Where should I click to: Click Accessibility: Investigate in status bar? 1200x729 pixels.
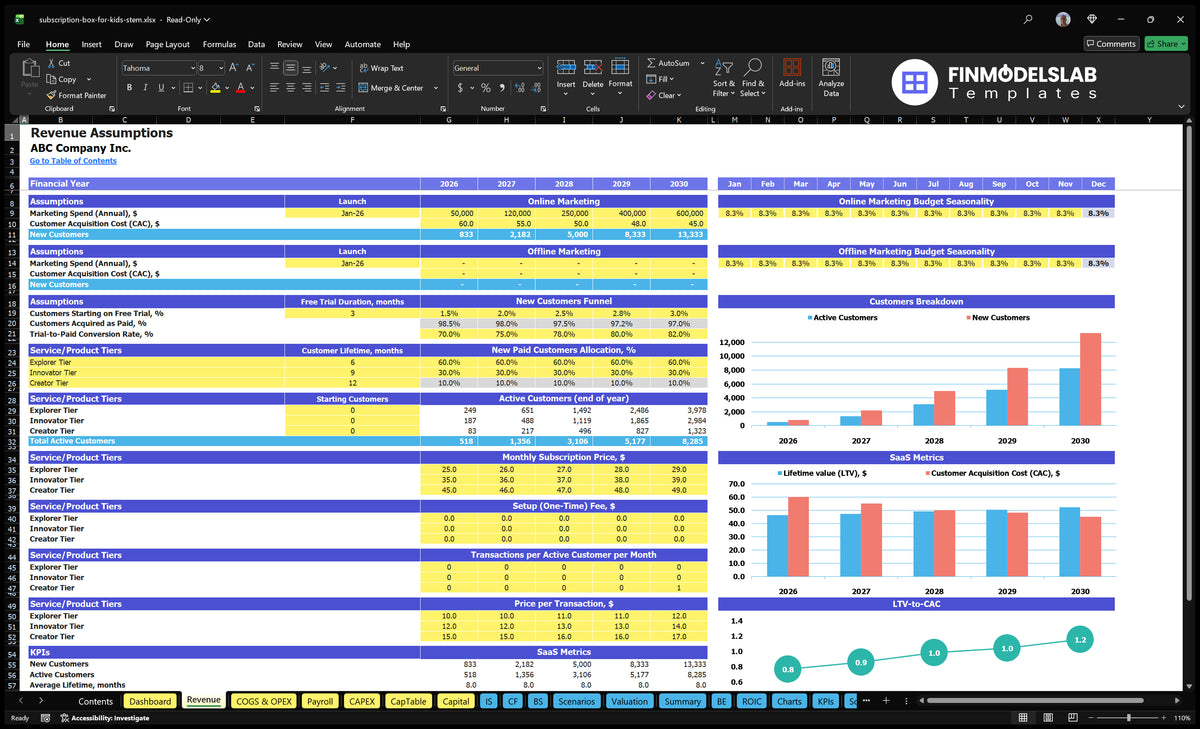(x=106, y=718)
